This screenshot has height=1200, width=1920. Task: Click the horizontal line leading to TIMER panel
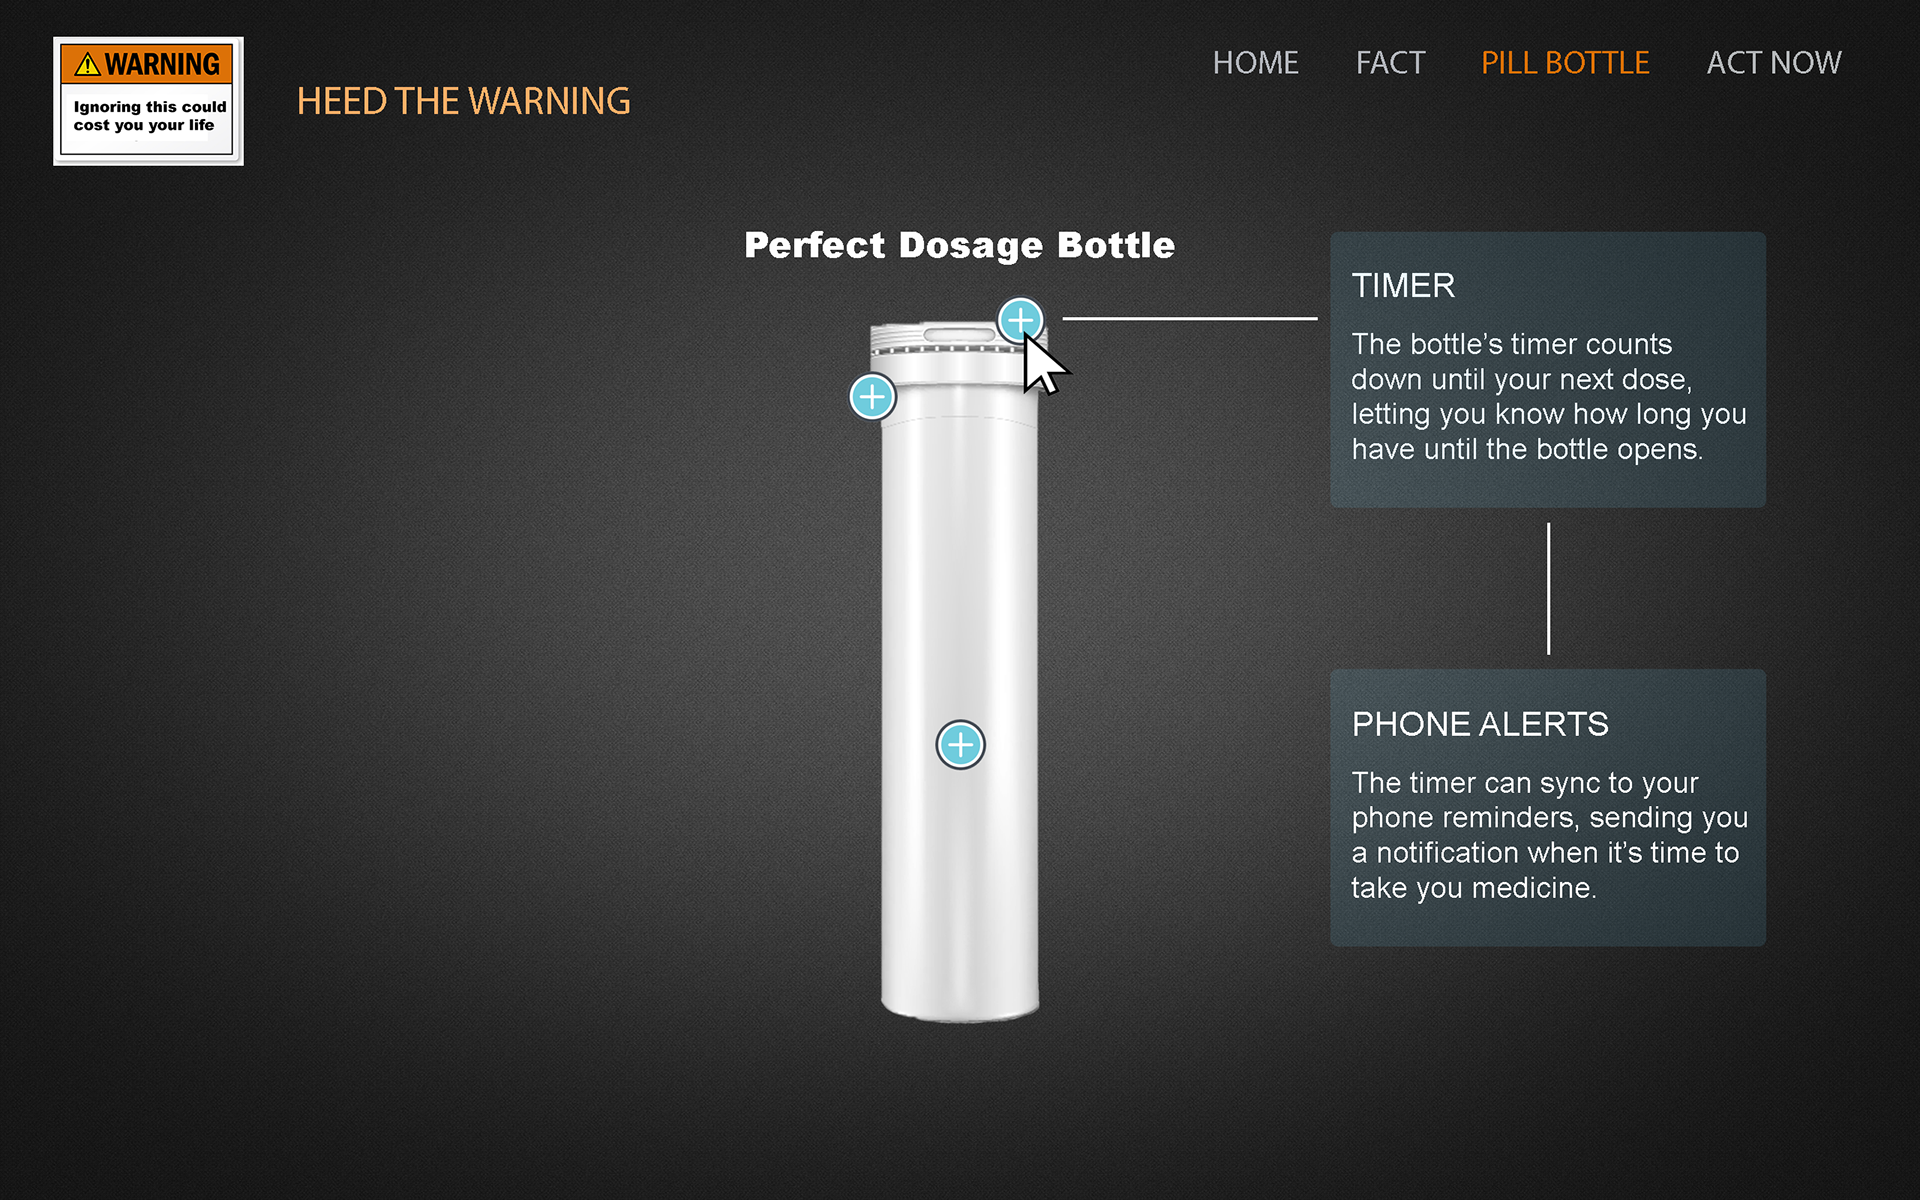(1190, 318)
